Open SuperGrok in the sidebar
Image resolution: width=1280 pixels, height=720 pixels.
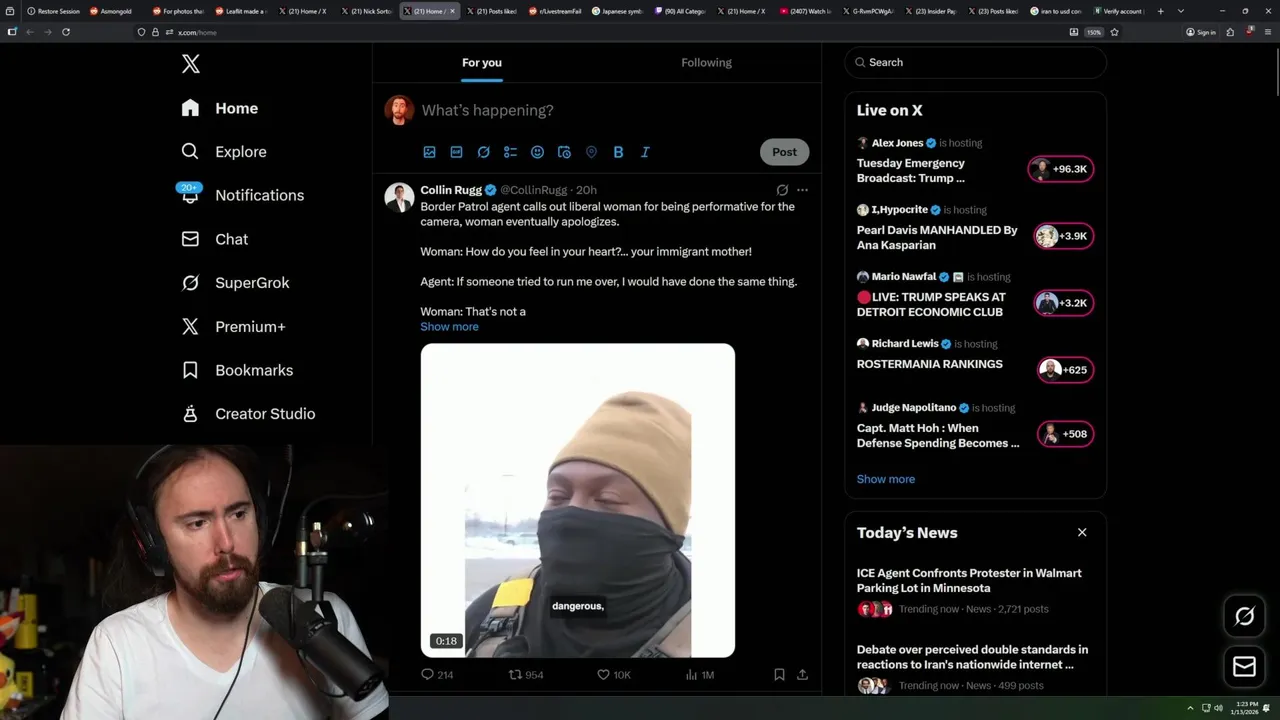[236, 283]
